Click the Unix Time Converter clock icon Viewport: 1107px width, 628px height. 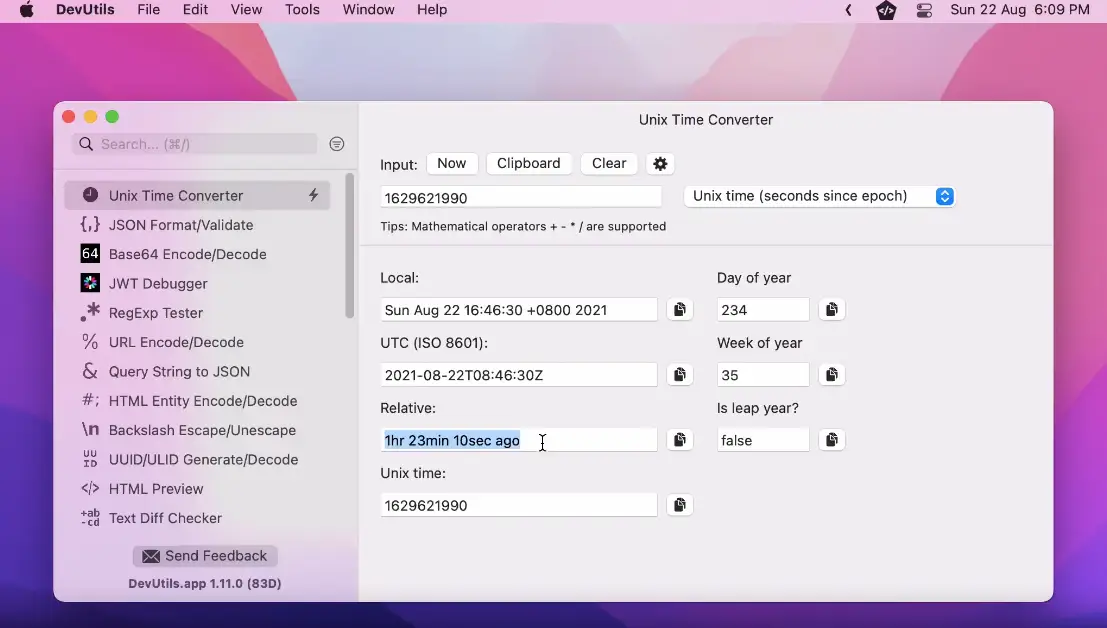click(x=90, y=195)
